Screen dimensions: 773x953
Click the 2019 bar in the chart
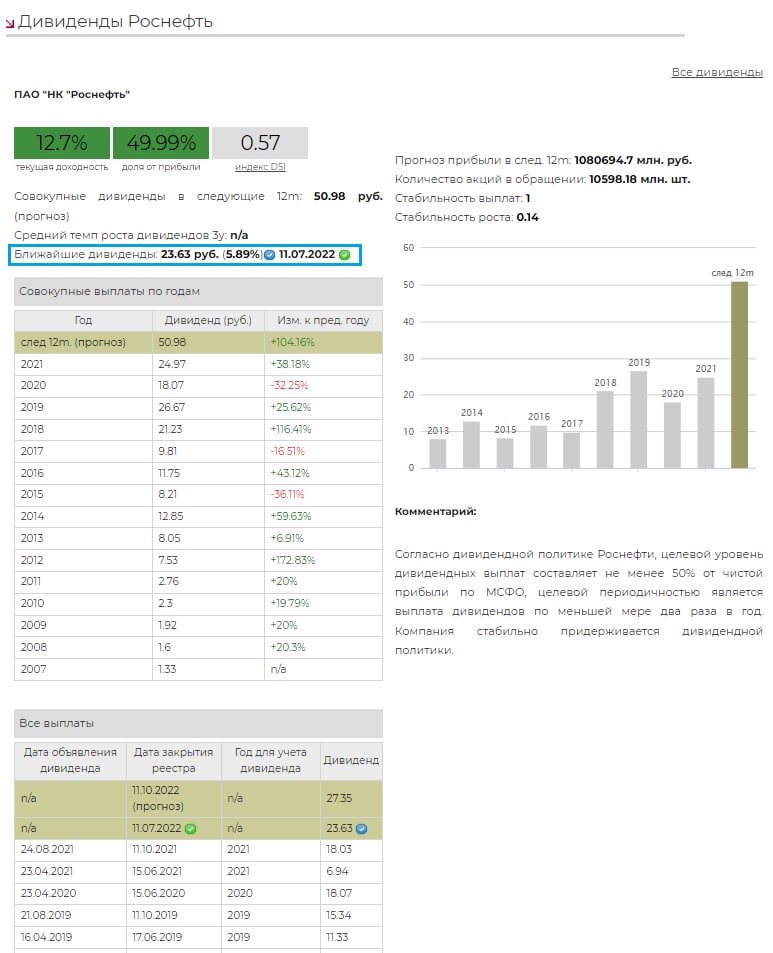pos(638,420)
